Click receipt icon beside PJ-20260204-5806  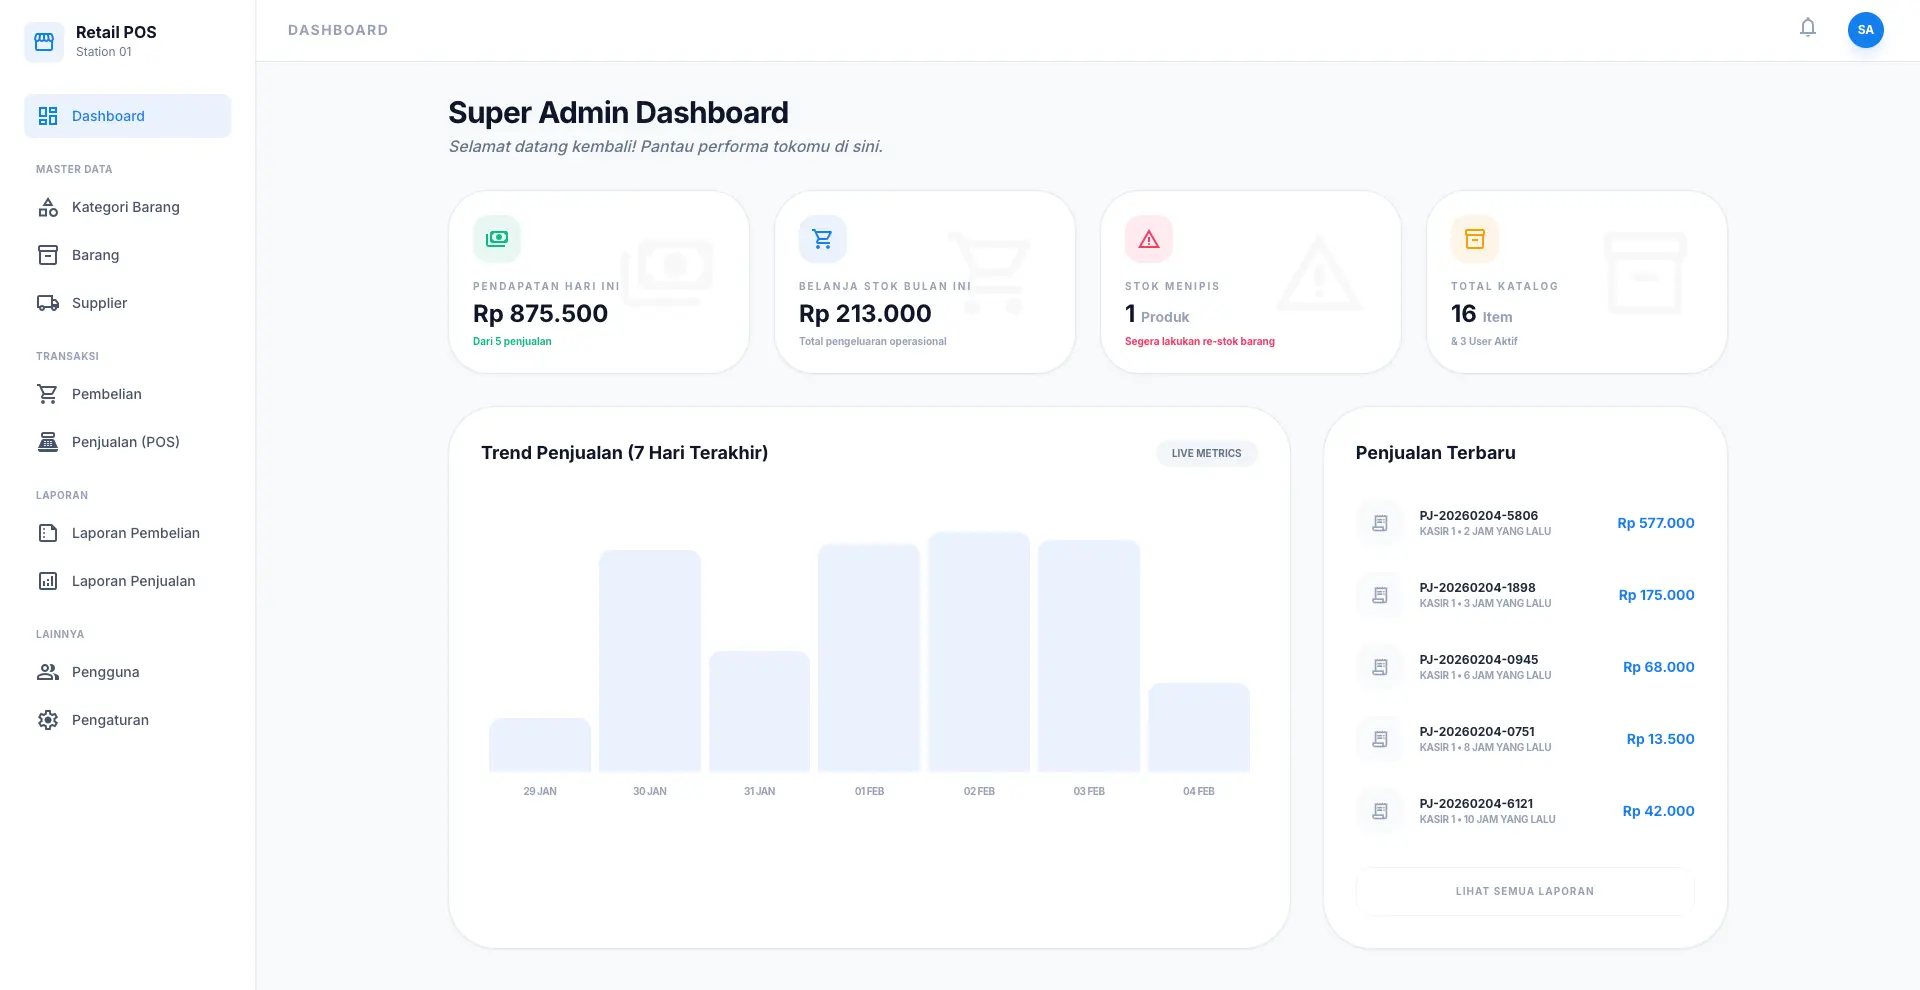click(x=1380, y=523)
